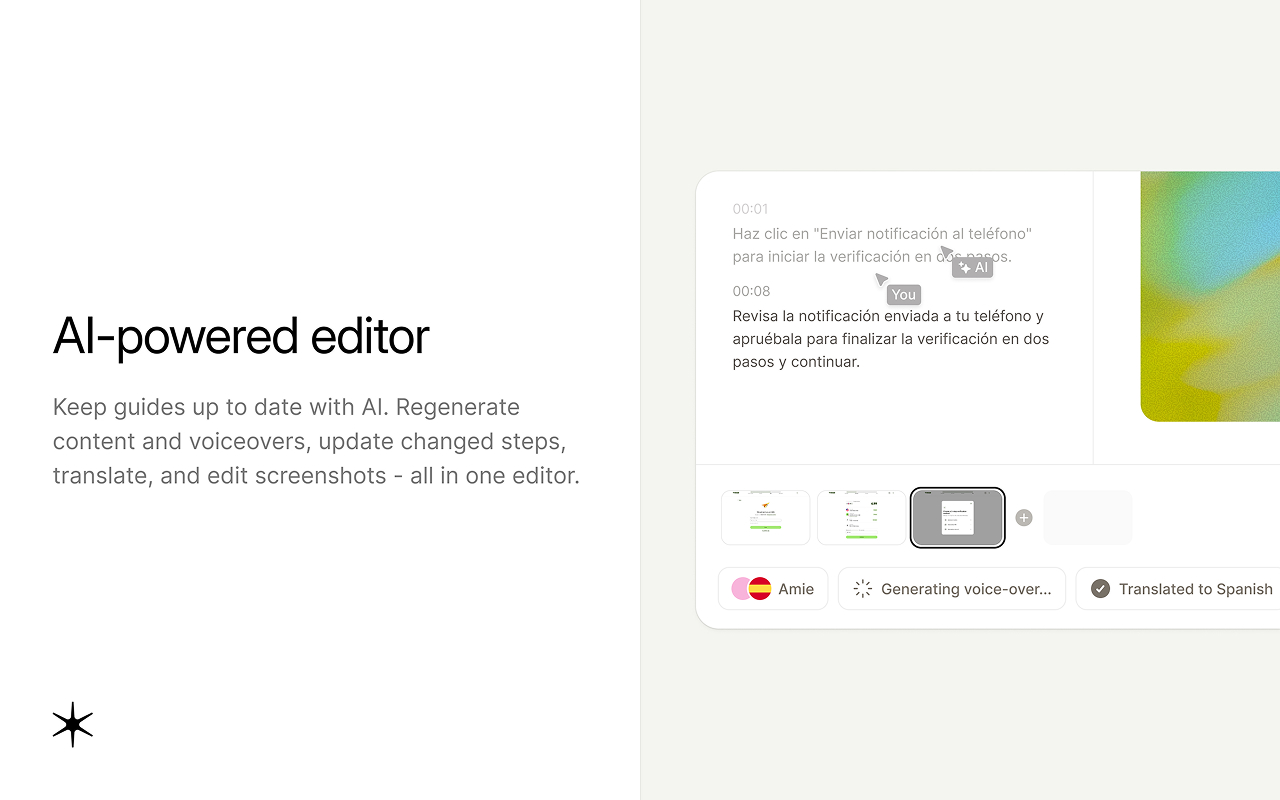This screenshot has width=1280, height=800.
Task: Click the Translated to Spanish button
Action: tap(1178, 589)
